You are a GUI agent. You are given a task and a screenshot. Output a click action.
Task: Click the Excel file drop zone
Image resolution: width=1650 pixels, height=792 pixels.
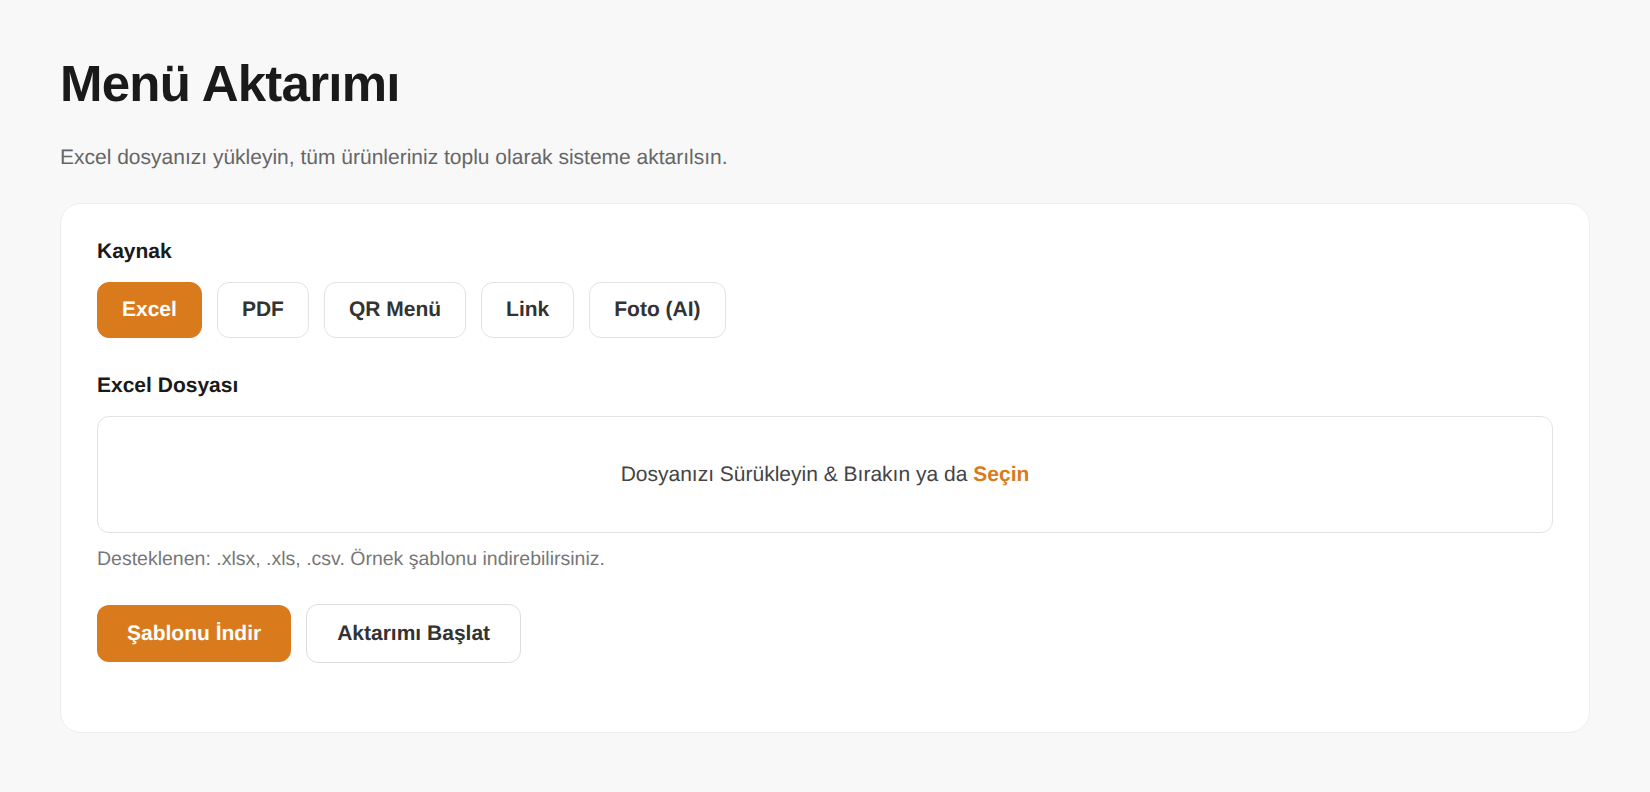tap(825, 475)
